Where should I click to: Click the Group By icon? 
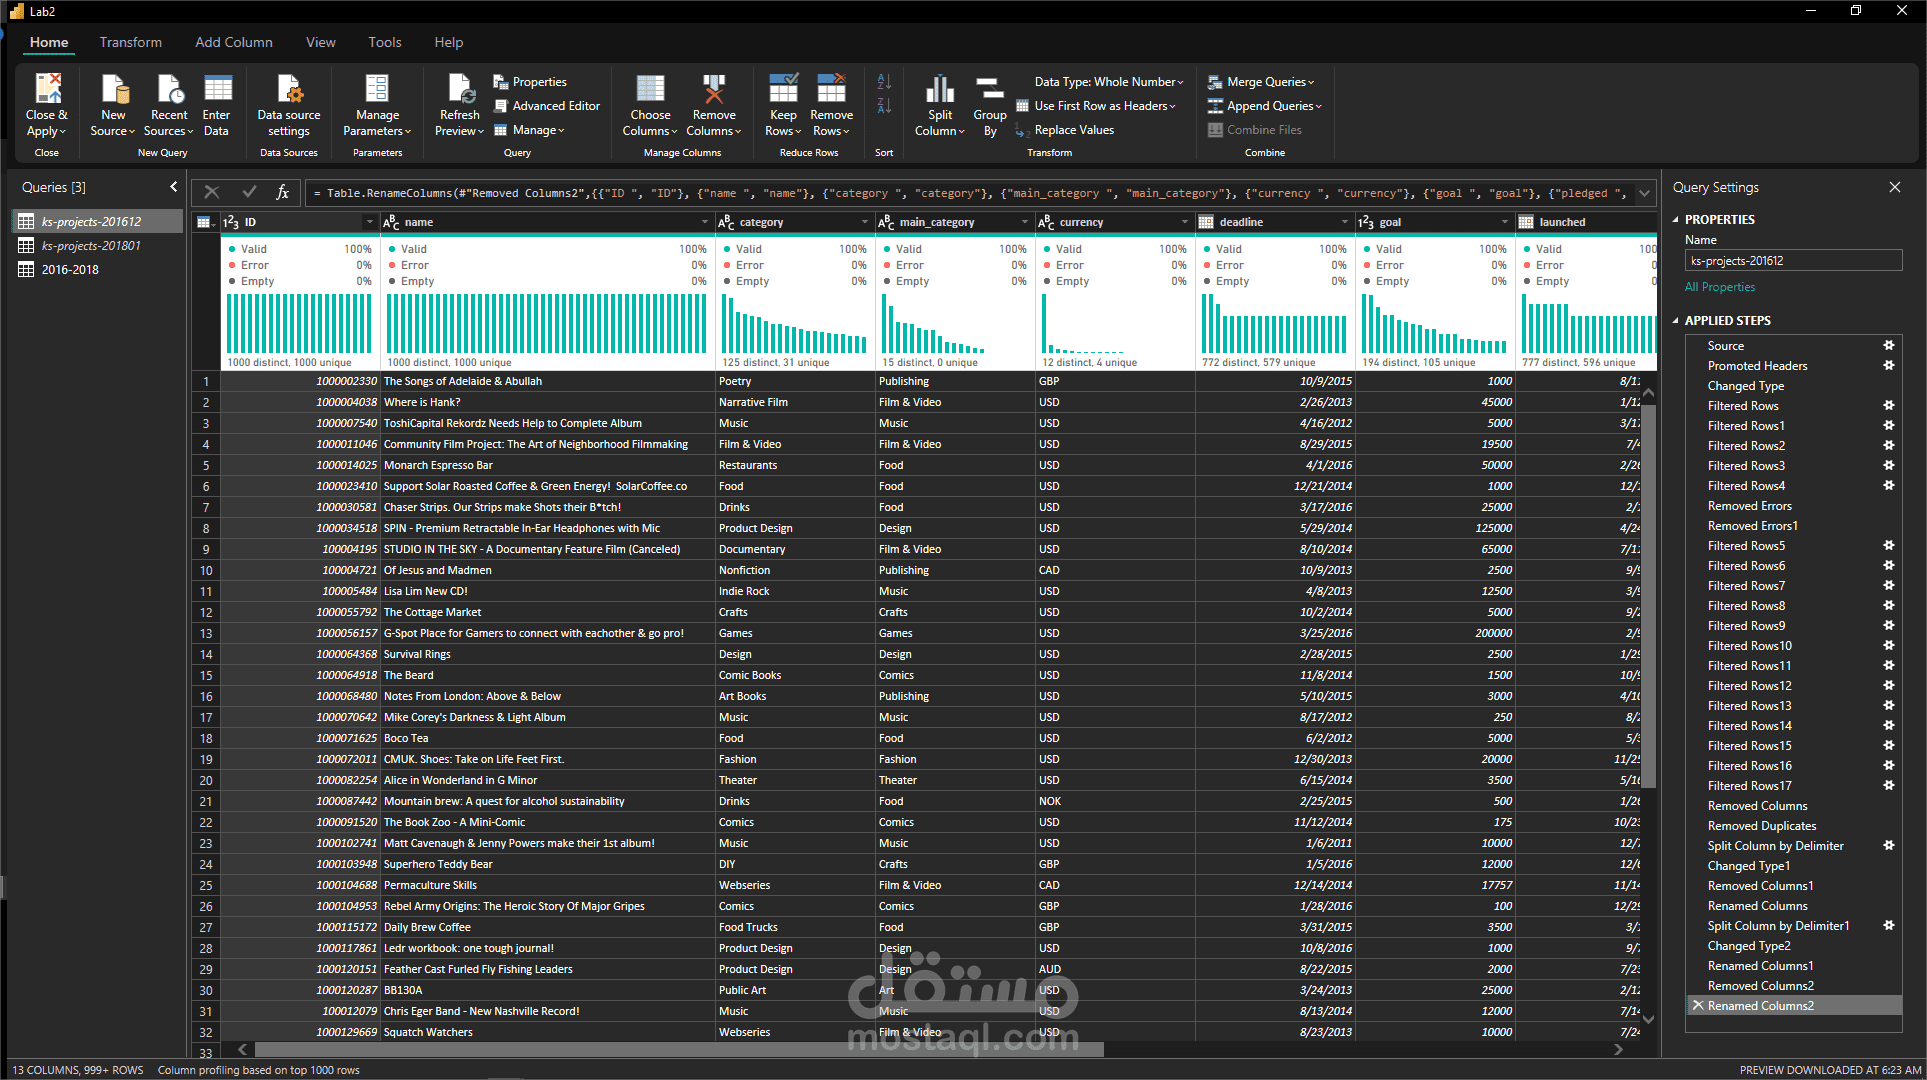point(989,90)
